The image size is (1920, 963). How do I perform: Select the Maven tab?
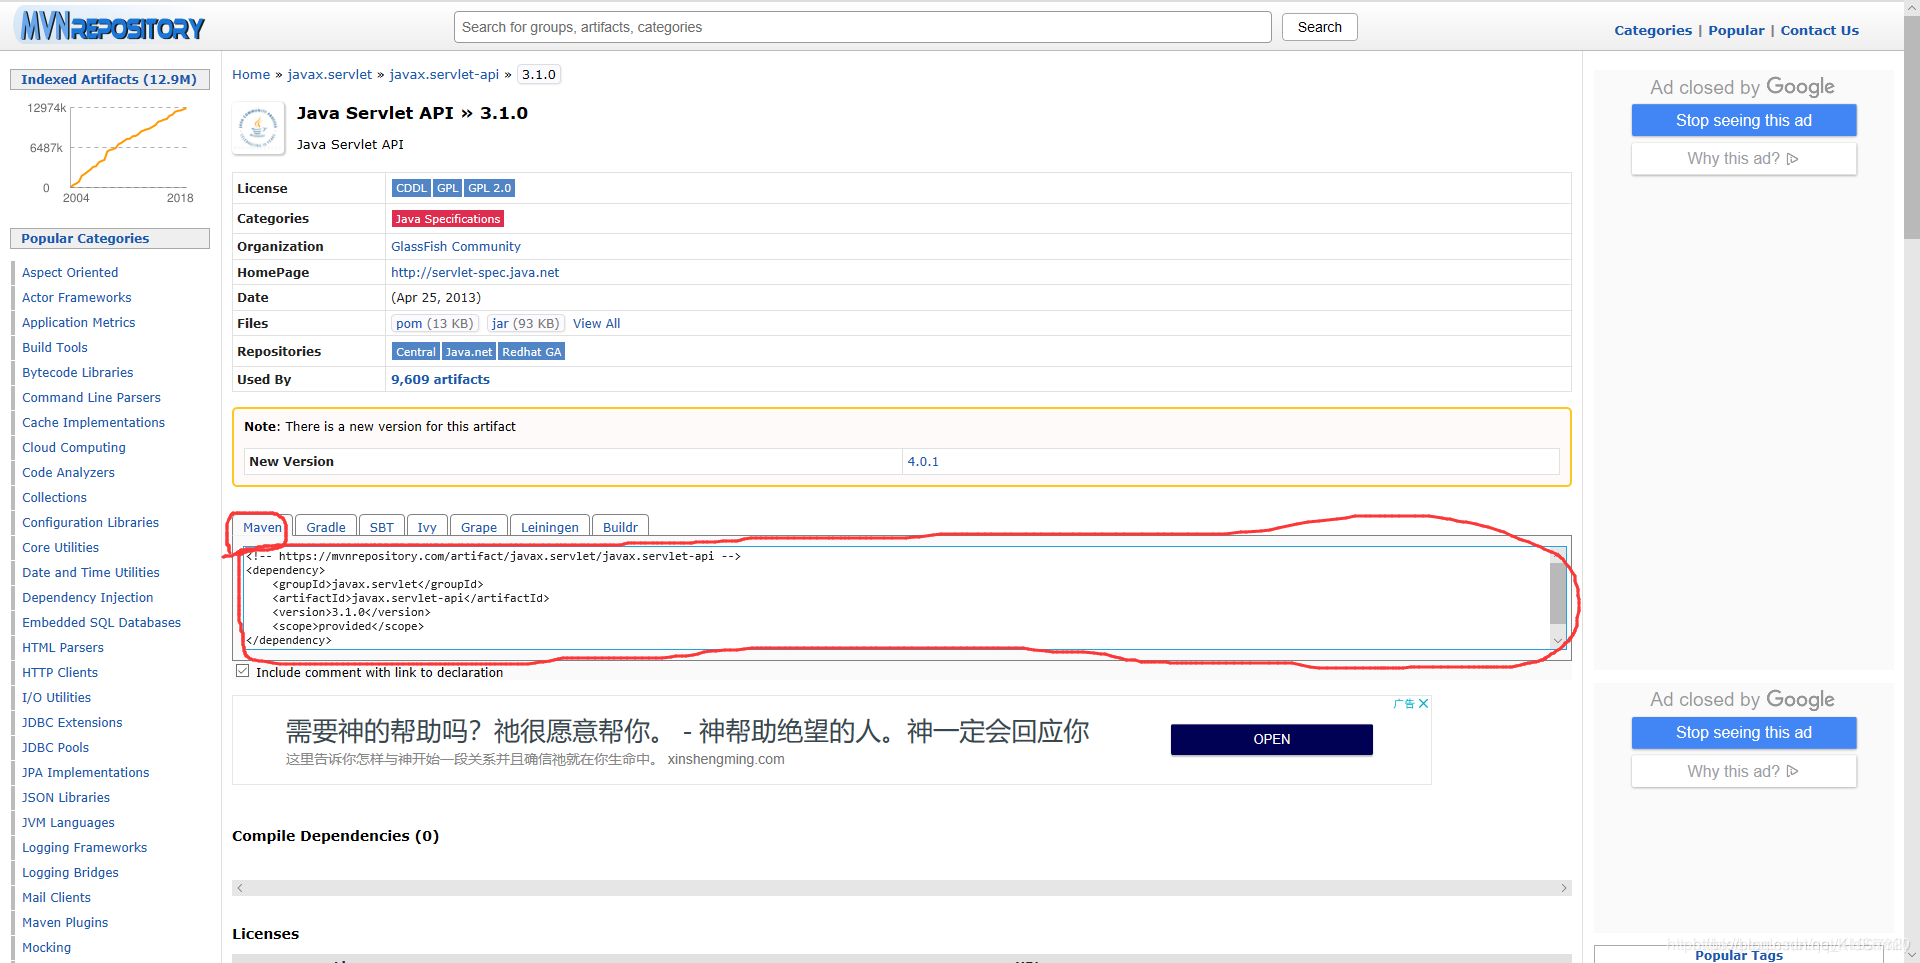tap(262, 527)
